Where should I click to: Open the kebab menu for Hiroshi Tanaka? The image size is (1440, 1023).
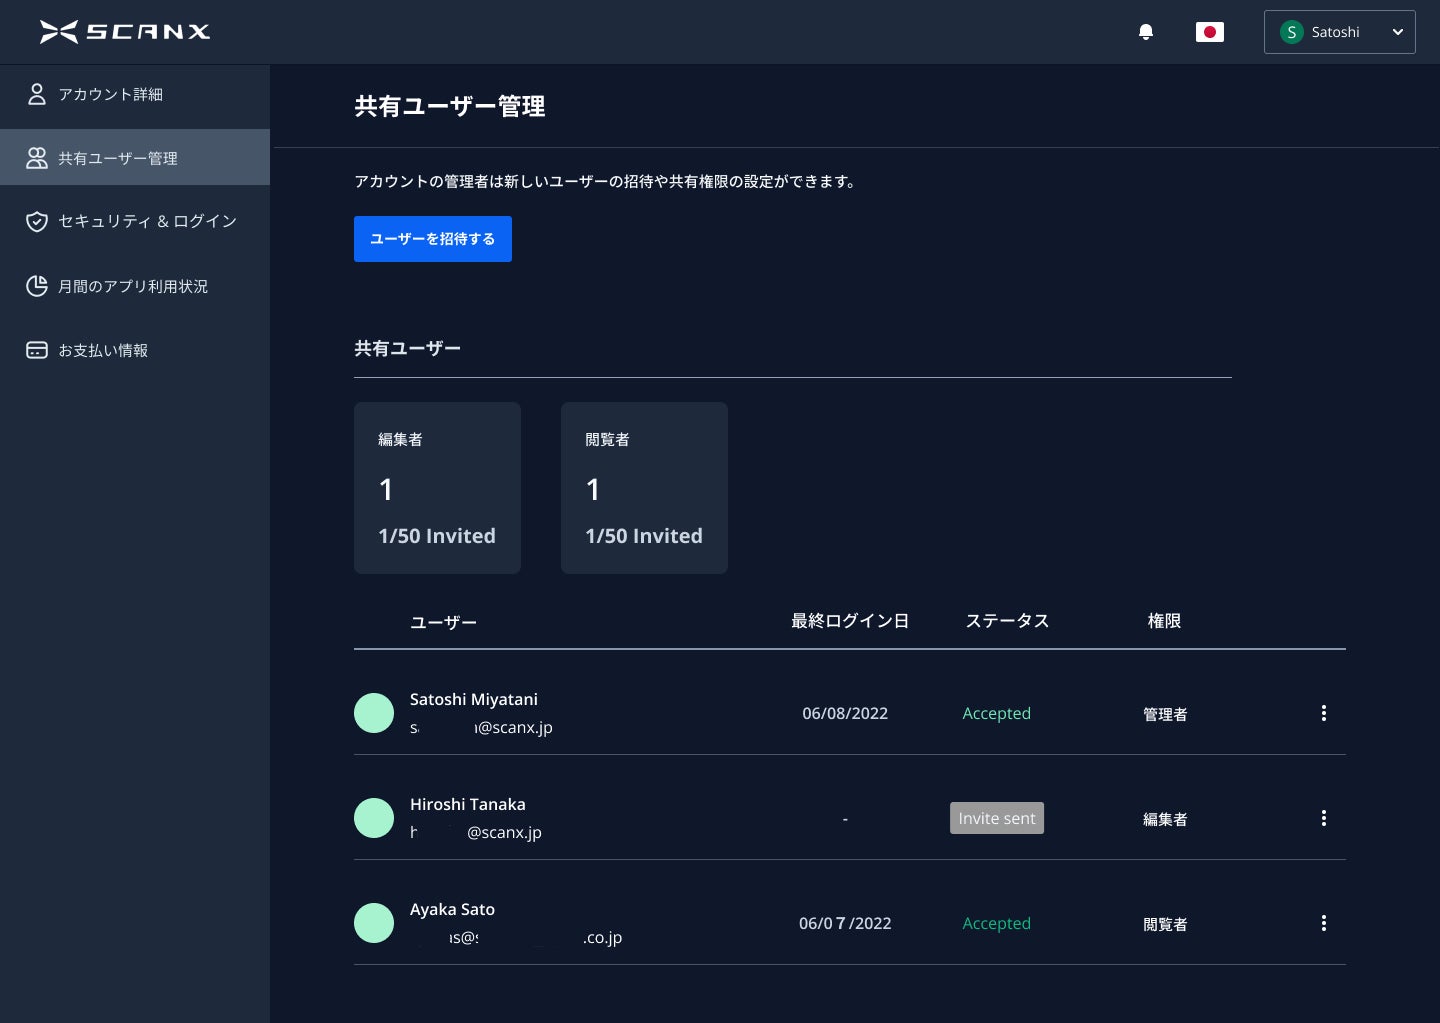pyautogui.click(x=1324, y=818)
